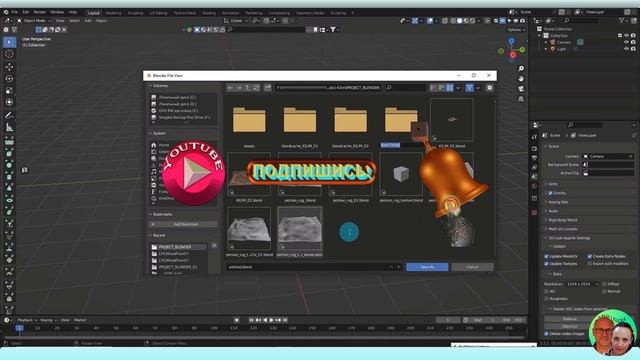640x360 pixels.
Task: Jump to timeline end frame
Action: pyautogui.click(x=285, y=320)
